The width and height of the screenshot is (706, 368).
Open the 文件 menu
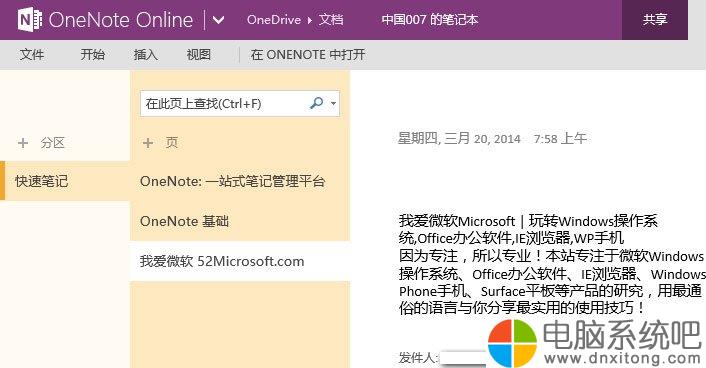pos(32,55)
